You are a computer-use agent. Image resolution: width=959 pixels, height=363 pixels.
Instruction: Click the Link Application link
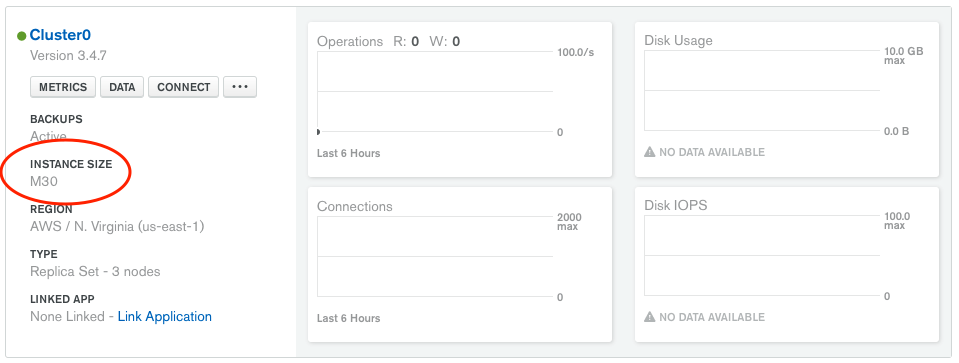165,317
